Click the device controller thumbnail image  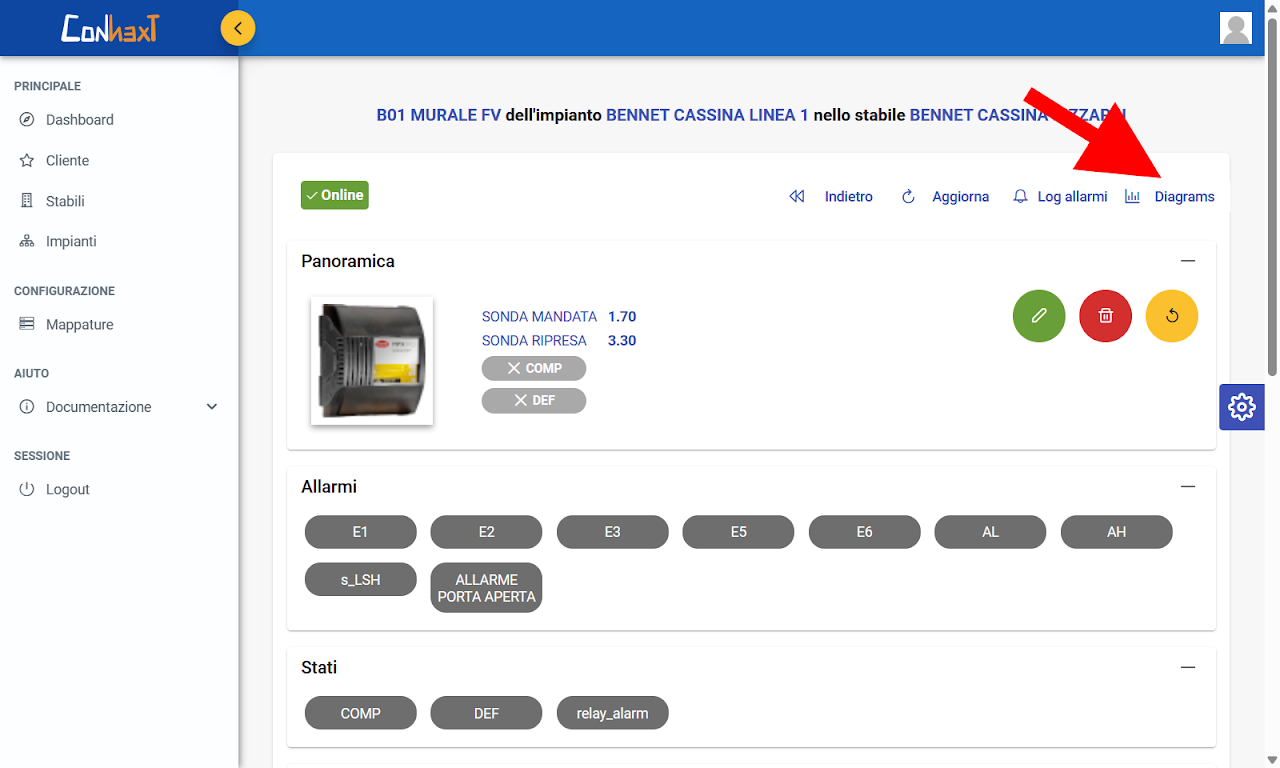[x=372, y=361]
